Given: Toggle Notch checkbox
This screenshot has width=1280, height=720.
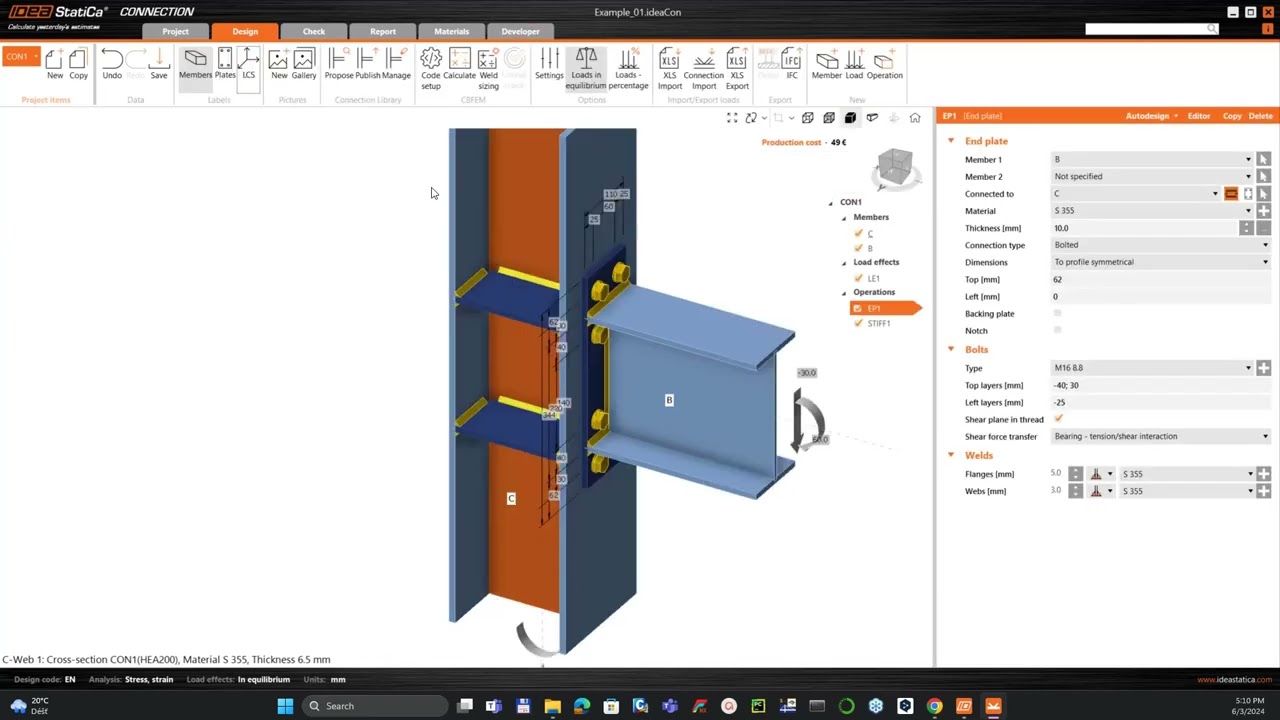Looking at the screenshot, I should (x=1058, y=330).
